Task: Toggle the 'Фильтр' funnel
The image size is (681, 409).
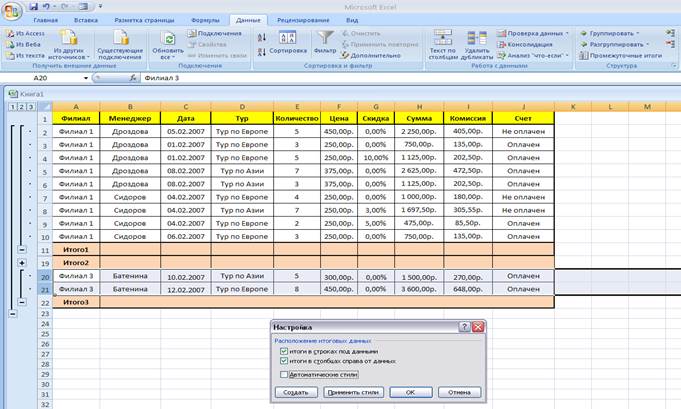Action: tap(325, 43)
